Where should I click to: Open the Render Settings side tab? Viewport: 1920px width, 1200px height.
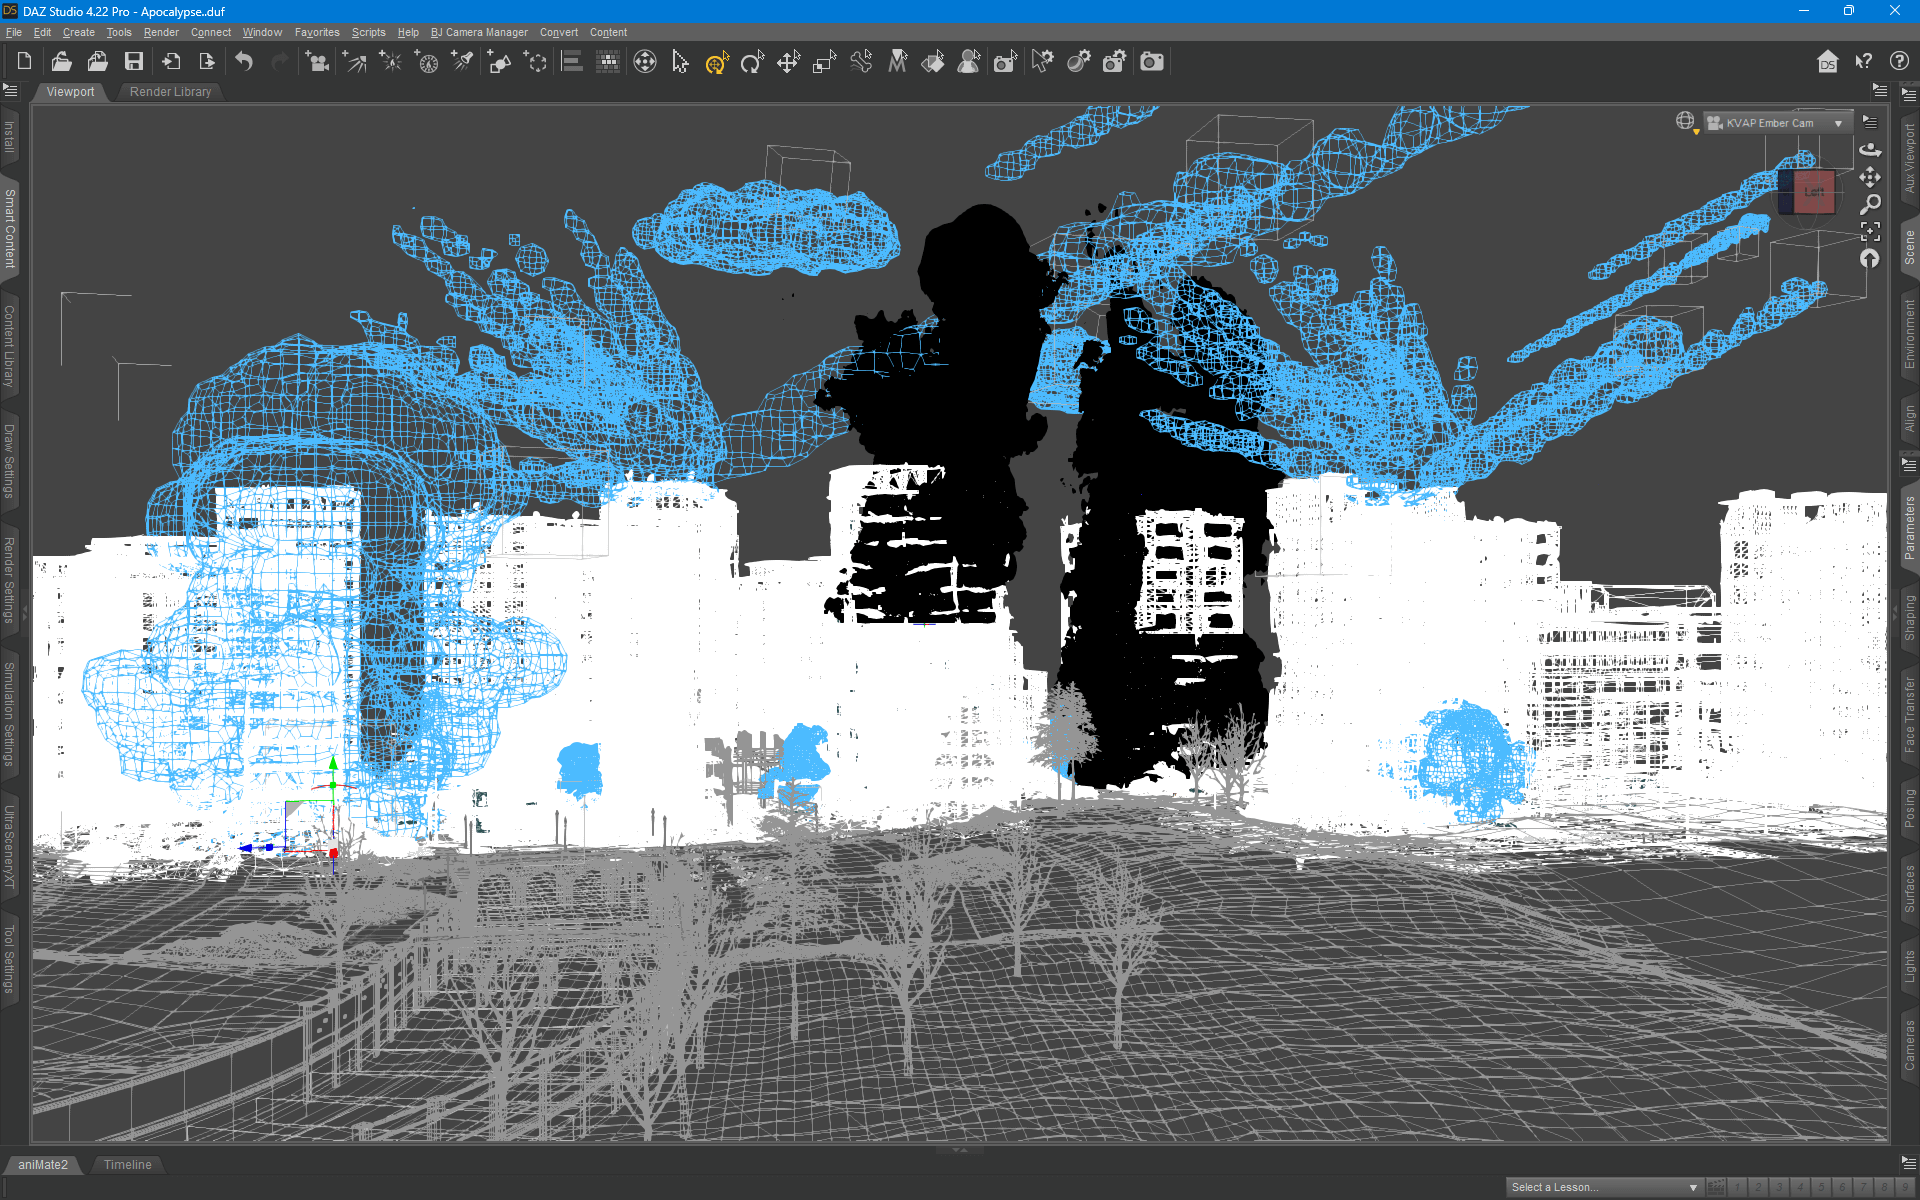10,579
